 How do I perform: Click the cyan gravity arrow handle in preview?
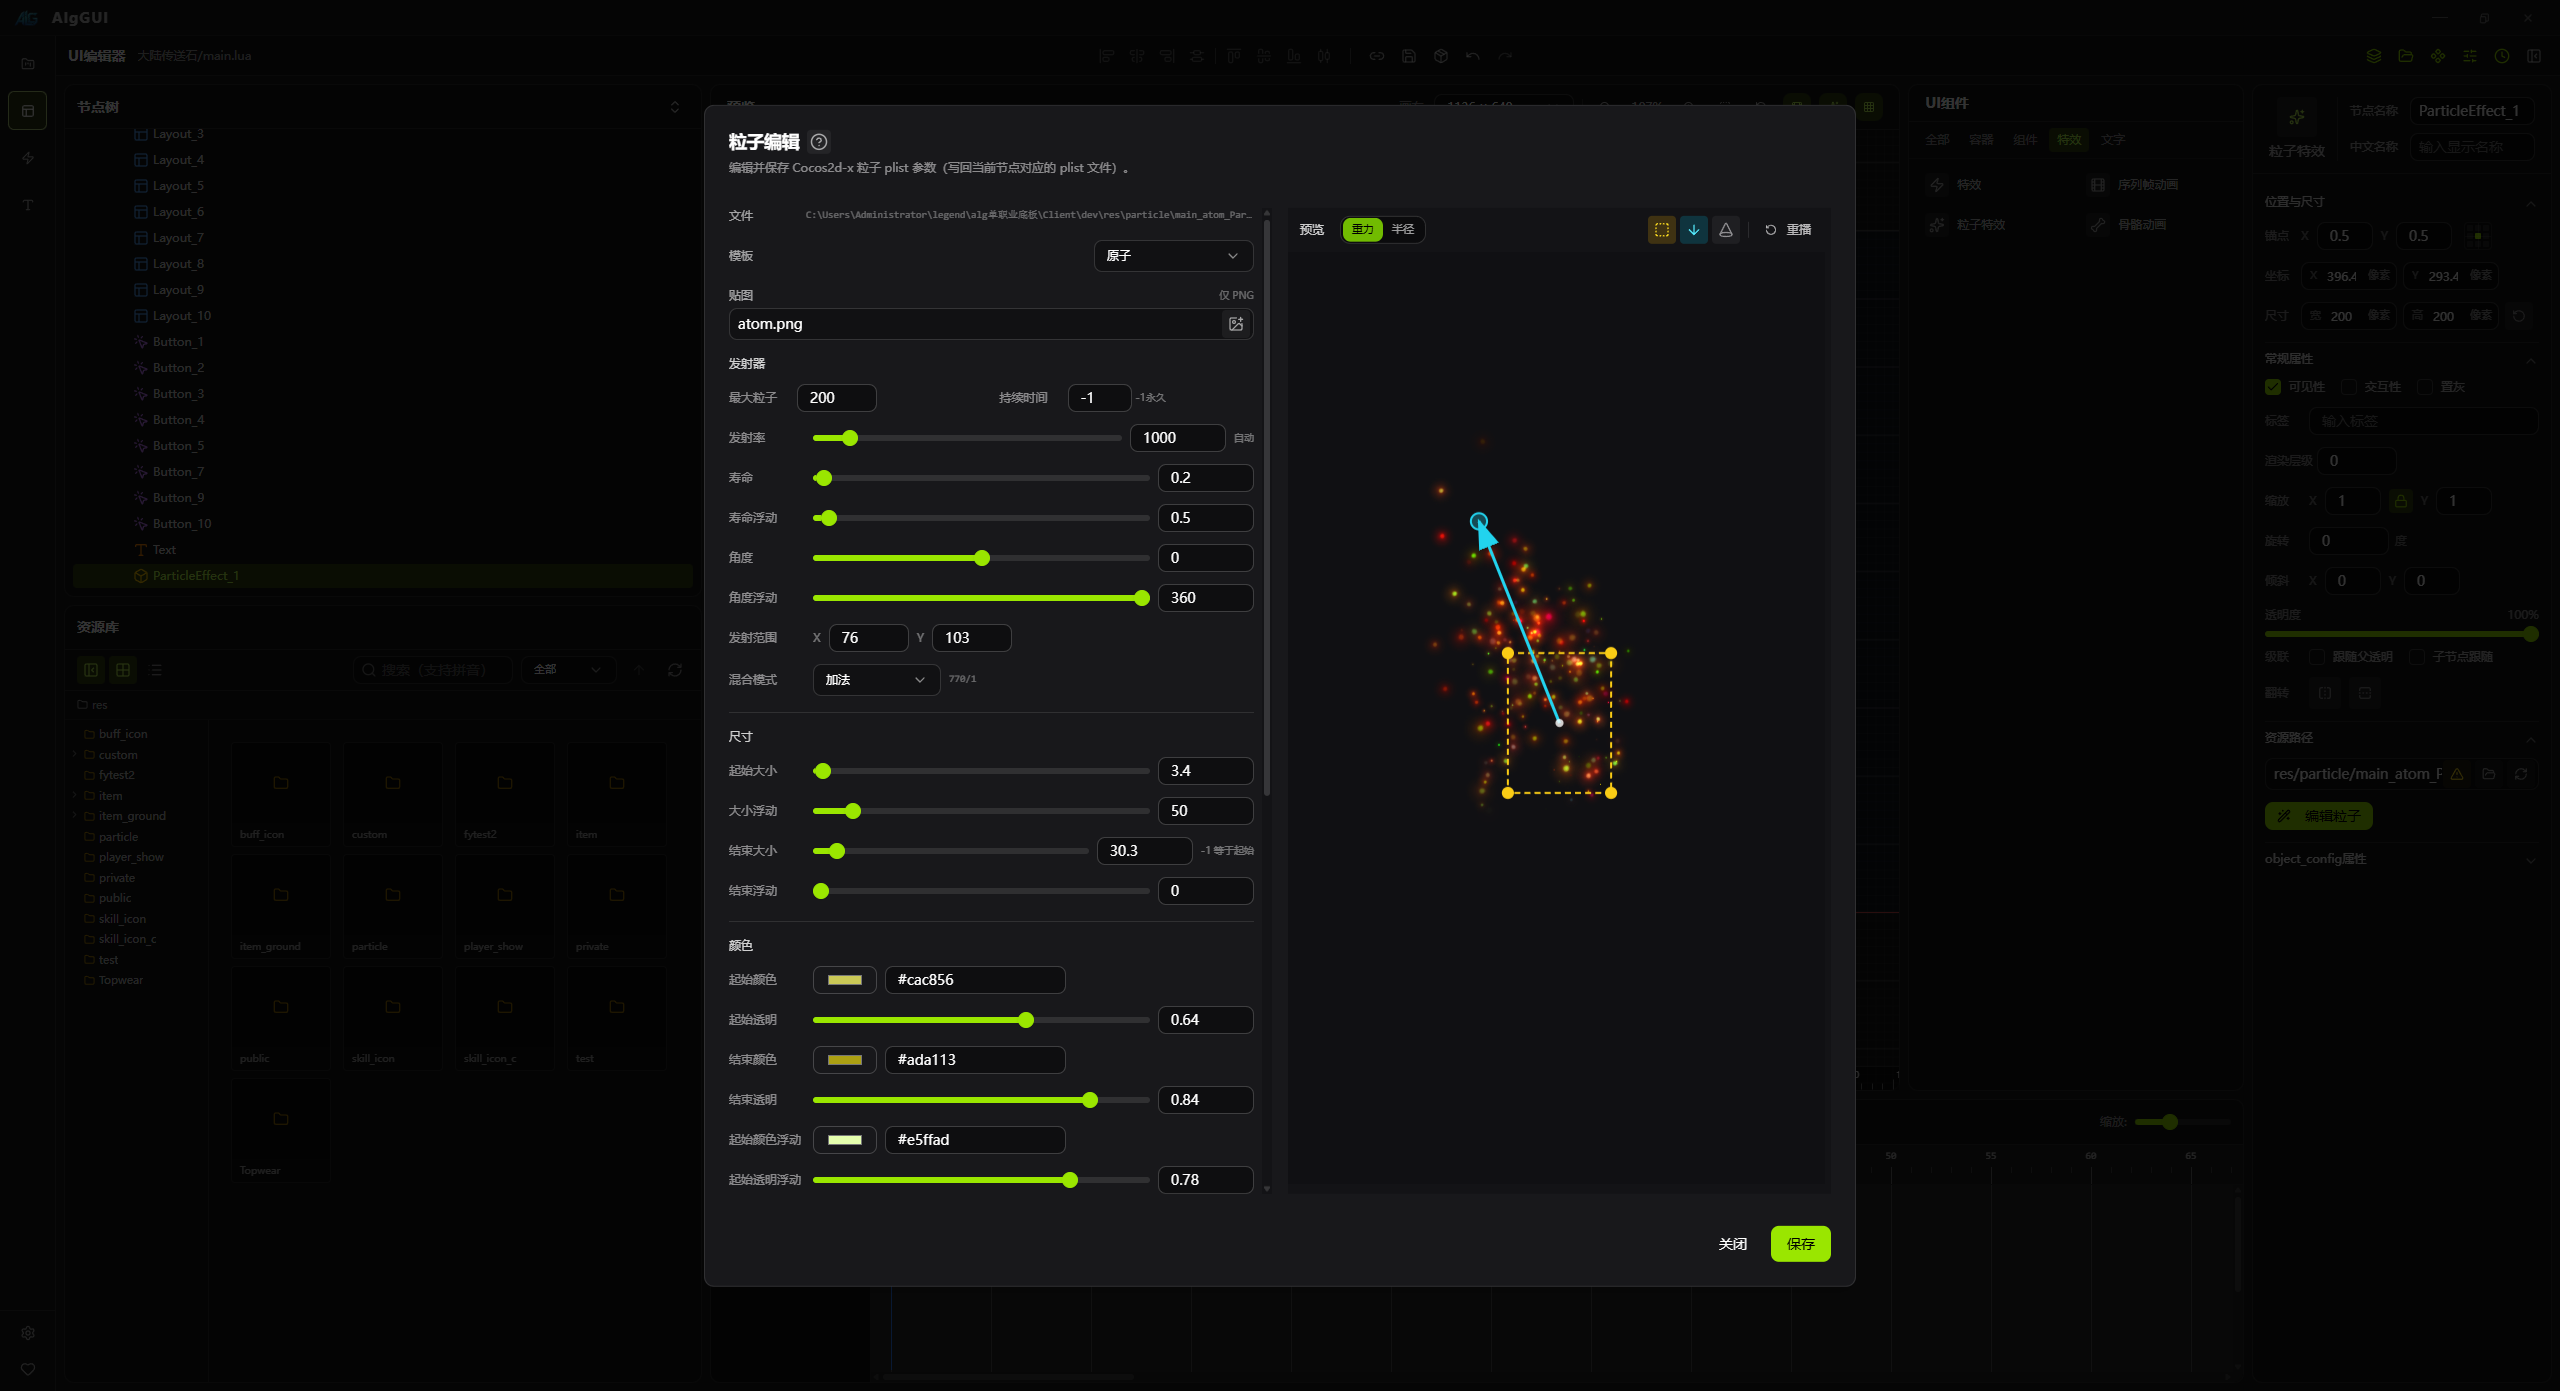point(1479,521)
